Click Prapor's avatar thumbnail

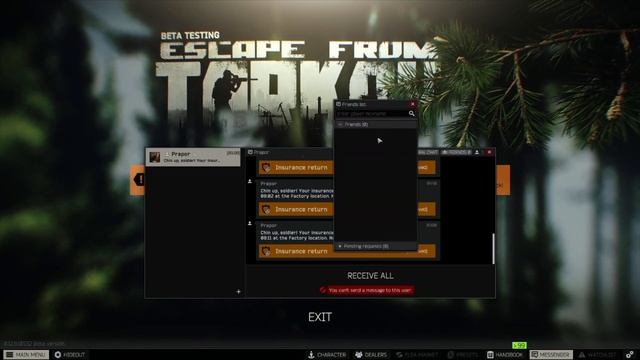click(x=155, y=157)
